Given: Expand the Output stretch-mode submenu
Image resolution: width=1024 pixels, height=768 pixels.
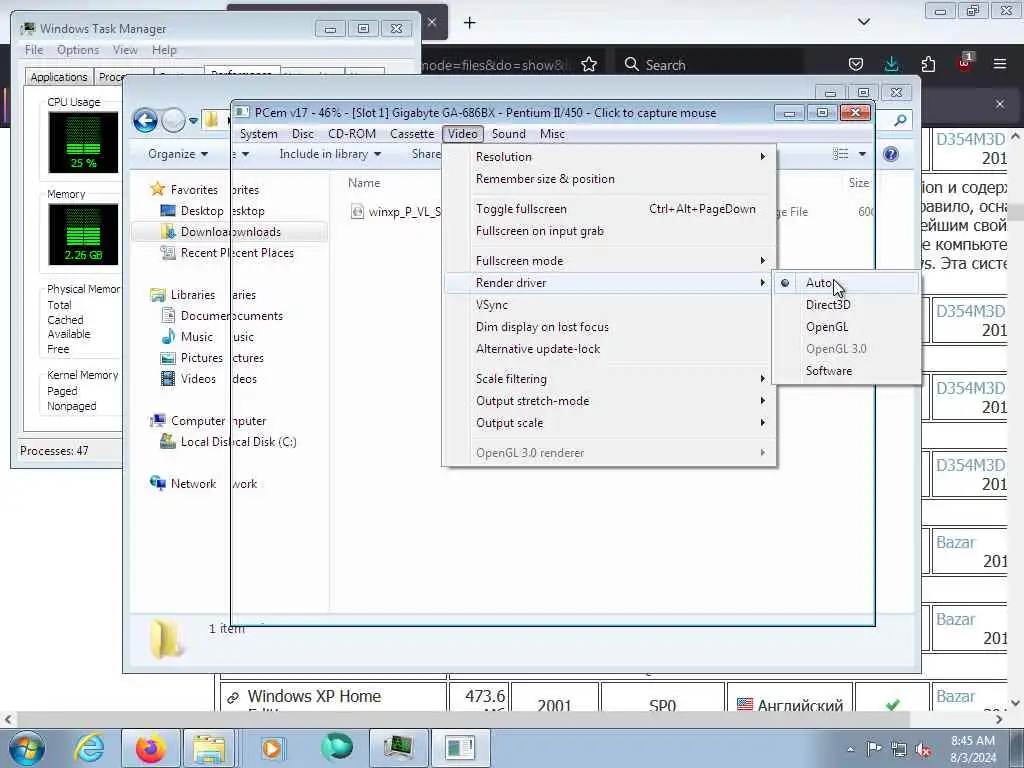Looking at the screenshot, I should coord(609,401).
